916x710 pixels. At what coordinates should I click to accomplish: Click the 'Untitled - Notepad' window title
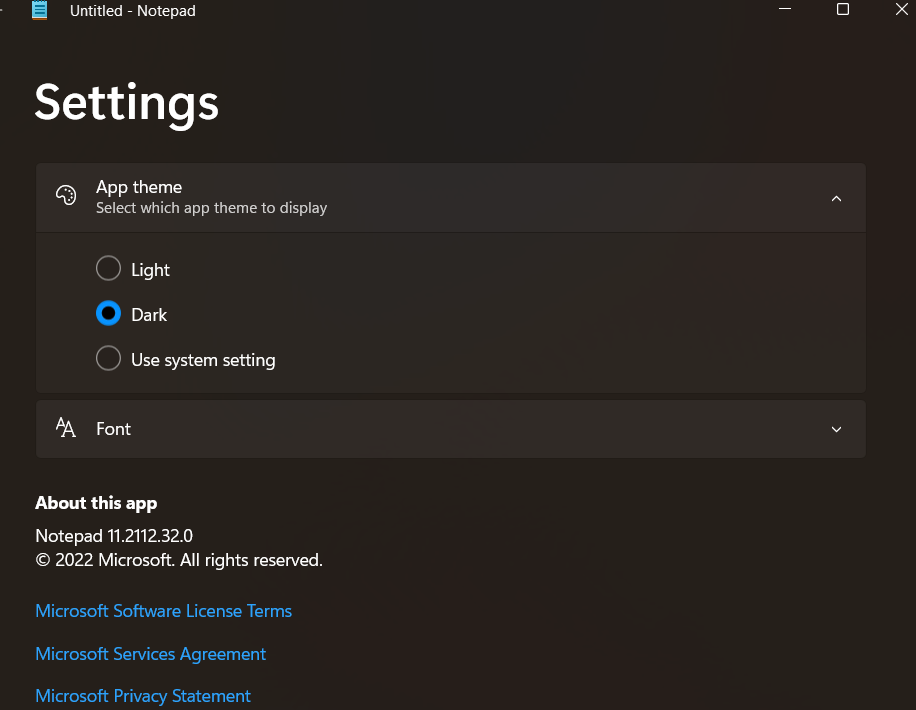[133, 11]
